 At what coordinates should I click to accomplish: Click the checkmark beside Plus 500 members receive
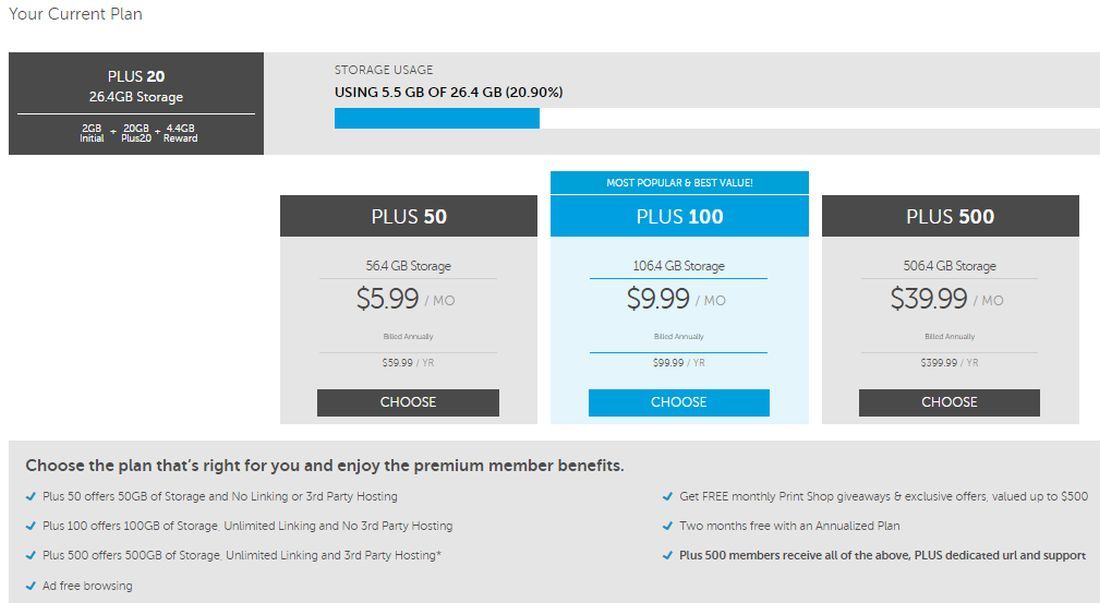coord(667,555)
